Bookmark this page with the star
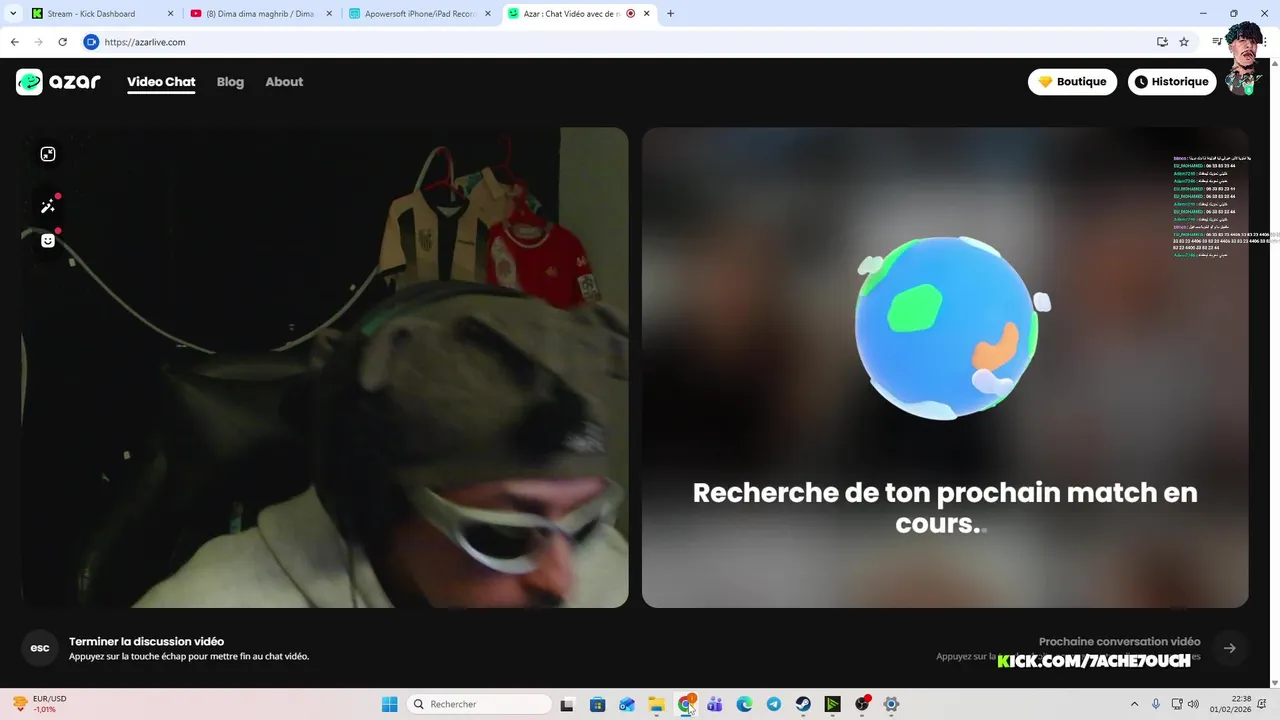 tap(1184, 42)
